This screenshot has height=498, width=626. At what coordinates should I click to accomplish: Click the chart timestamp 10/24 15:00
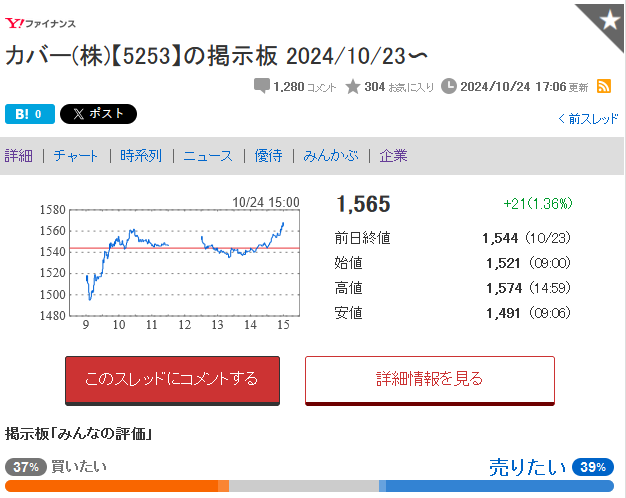[x=266, y=202]
